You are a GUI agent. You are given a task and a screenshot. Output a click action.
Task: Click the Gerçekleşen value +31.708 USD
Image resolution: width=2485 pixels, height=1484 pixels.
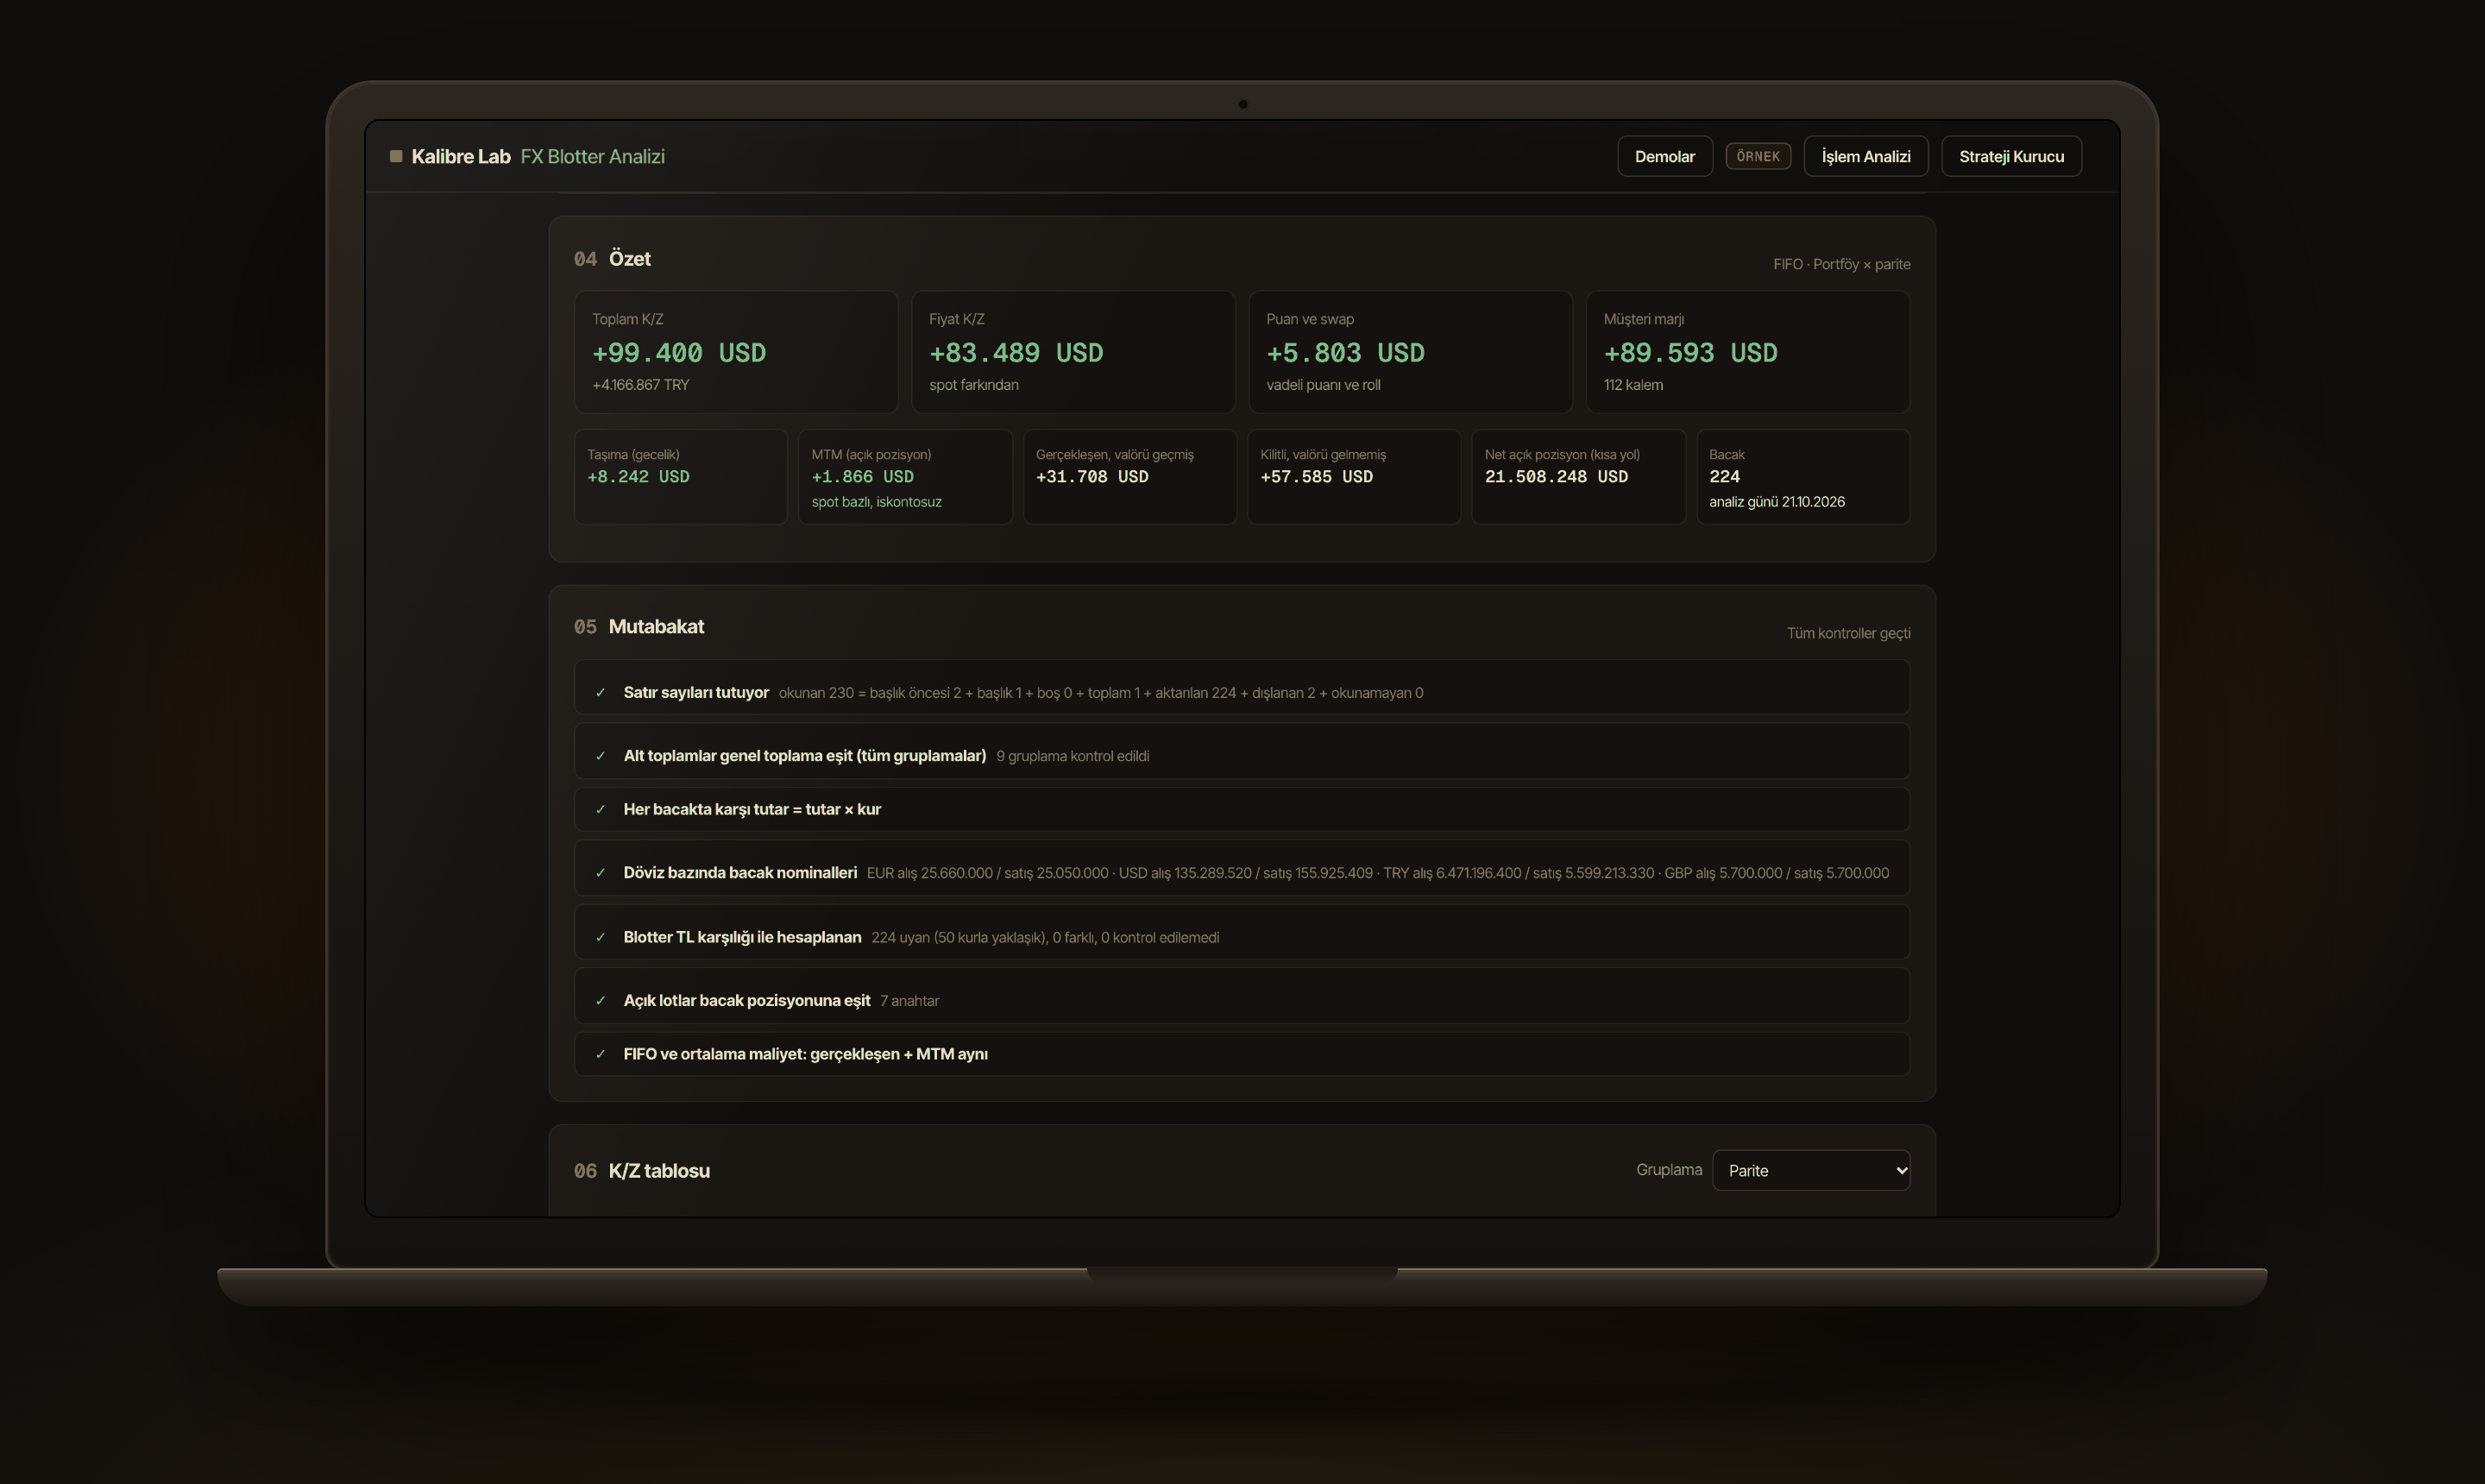[x=1092, y=477]
